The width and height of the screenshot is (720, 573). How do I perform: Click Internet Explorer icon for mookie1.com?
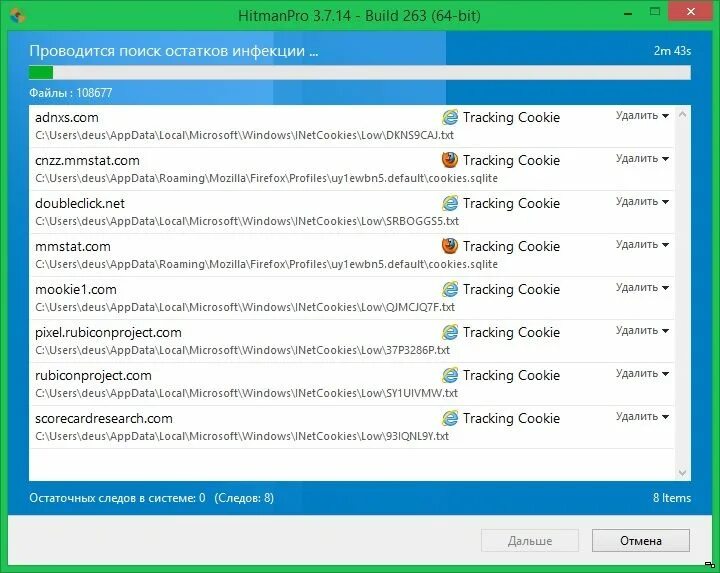(450, 289)
